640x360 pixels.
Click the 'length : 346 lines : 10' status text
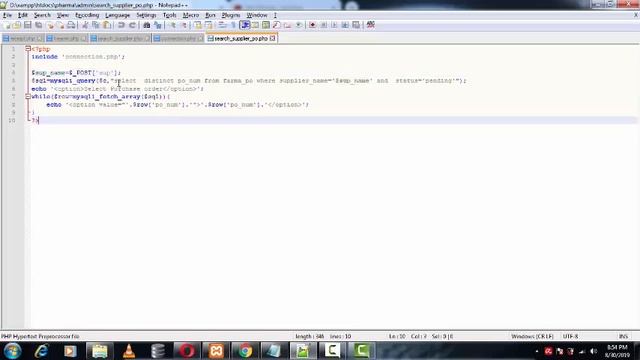323,336
